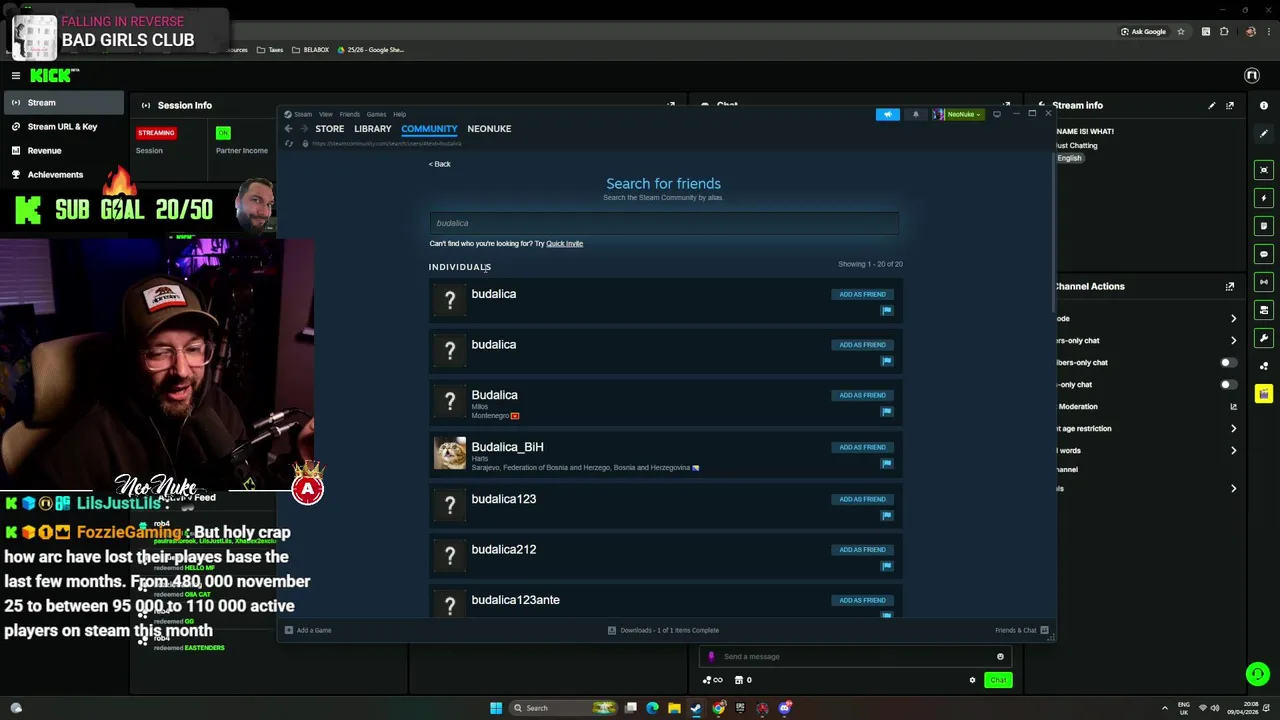Image resolution: width=1280 pixels, height=720 pixels.
Task: Open chat settings gear icon
Action: [972, 680]
